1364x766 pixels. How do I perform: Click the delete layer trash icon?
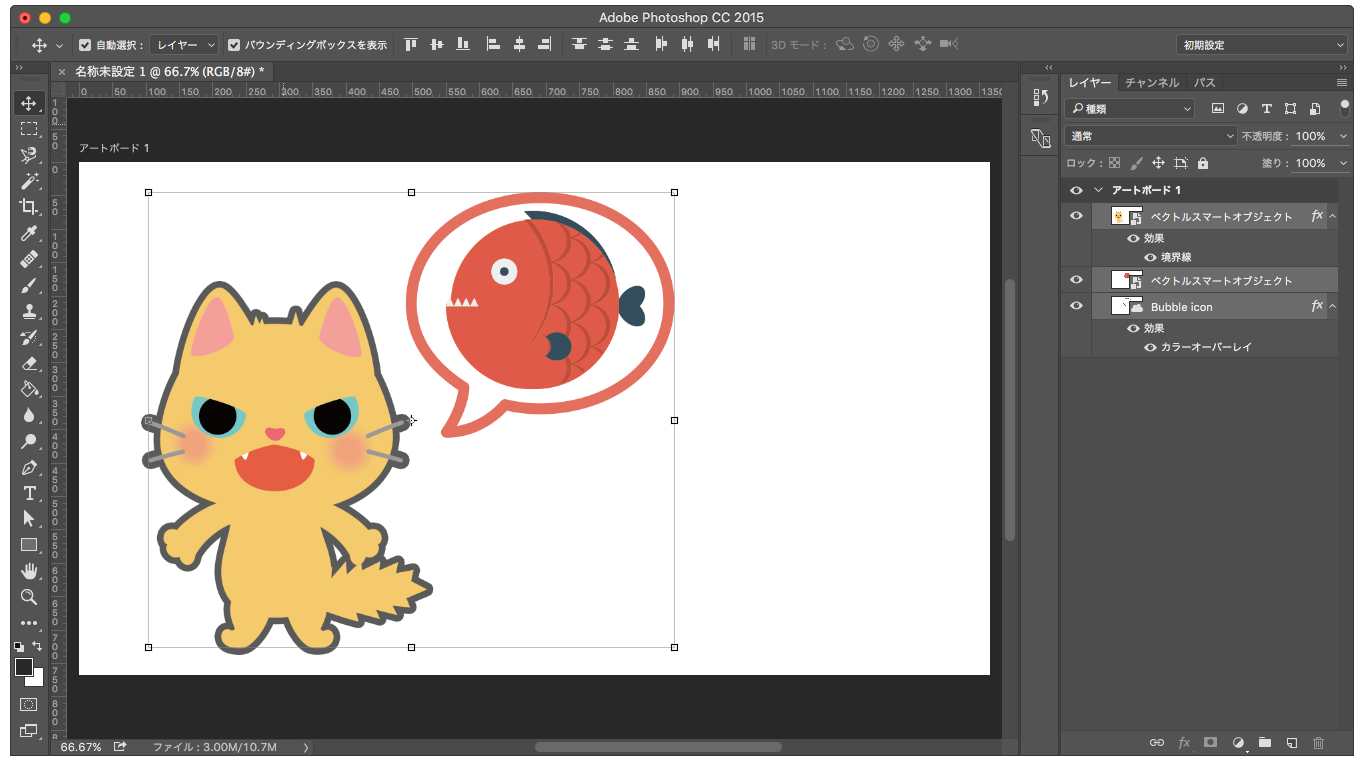click(x=1318, y=743)
